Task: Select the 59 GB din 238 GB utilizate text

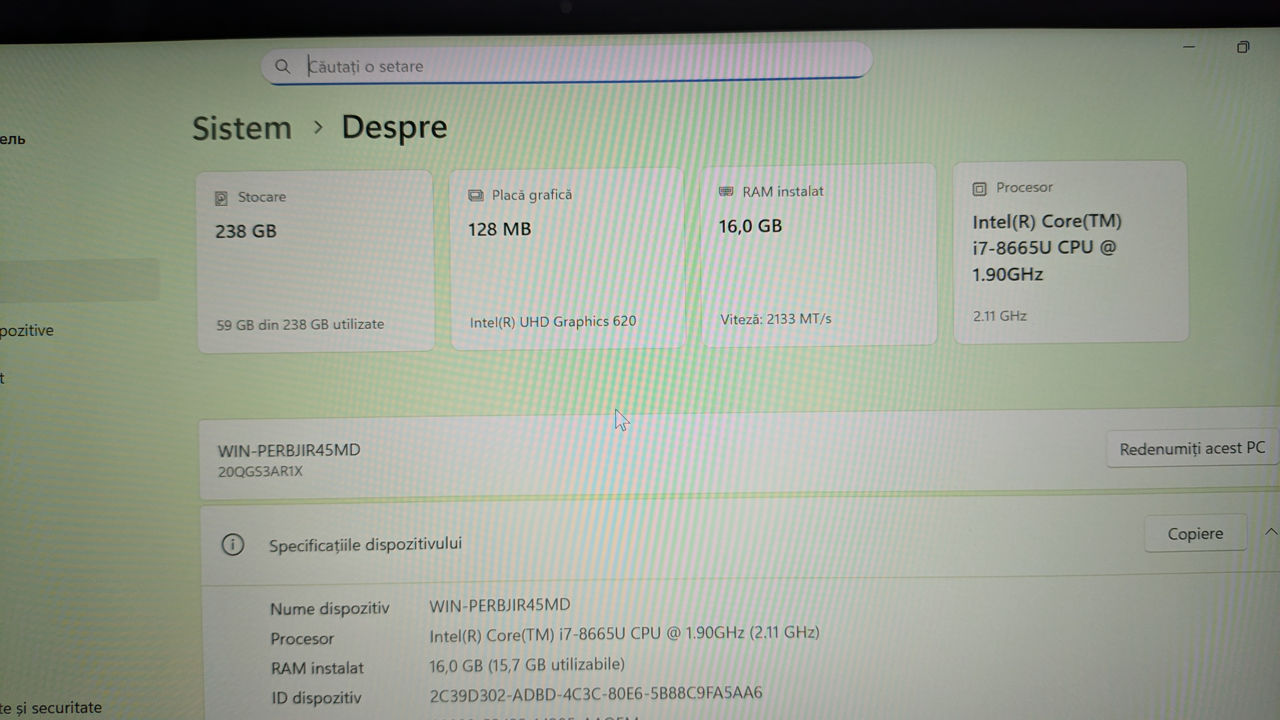Action: (300, 324)
